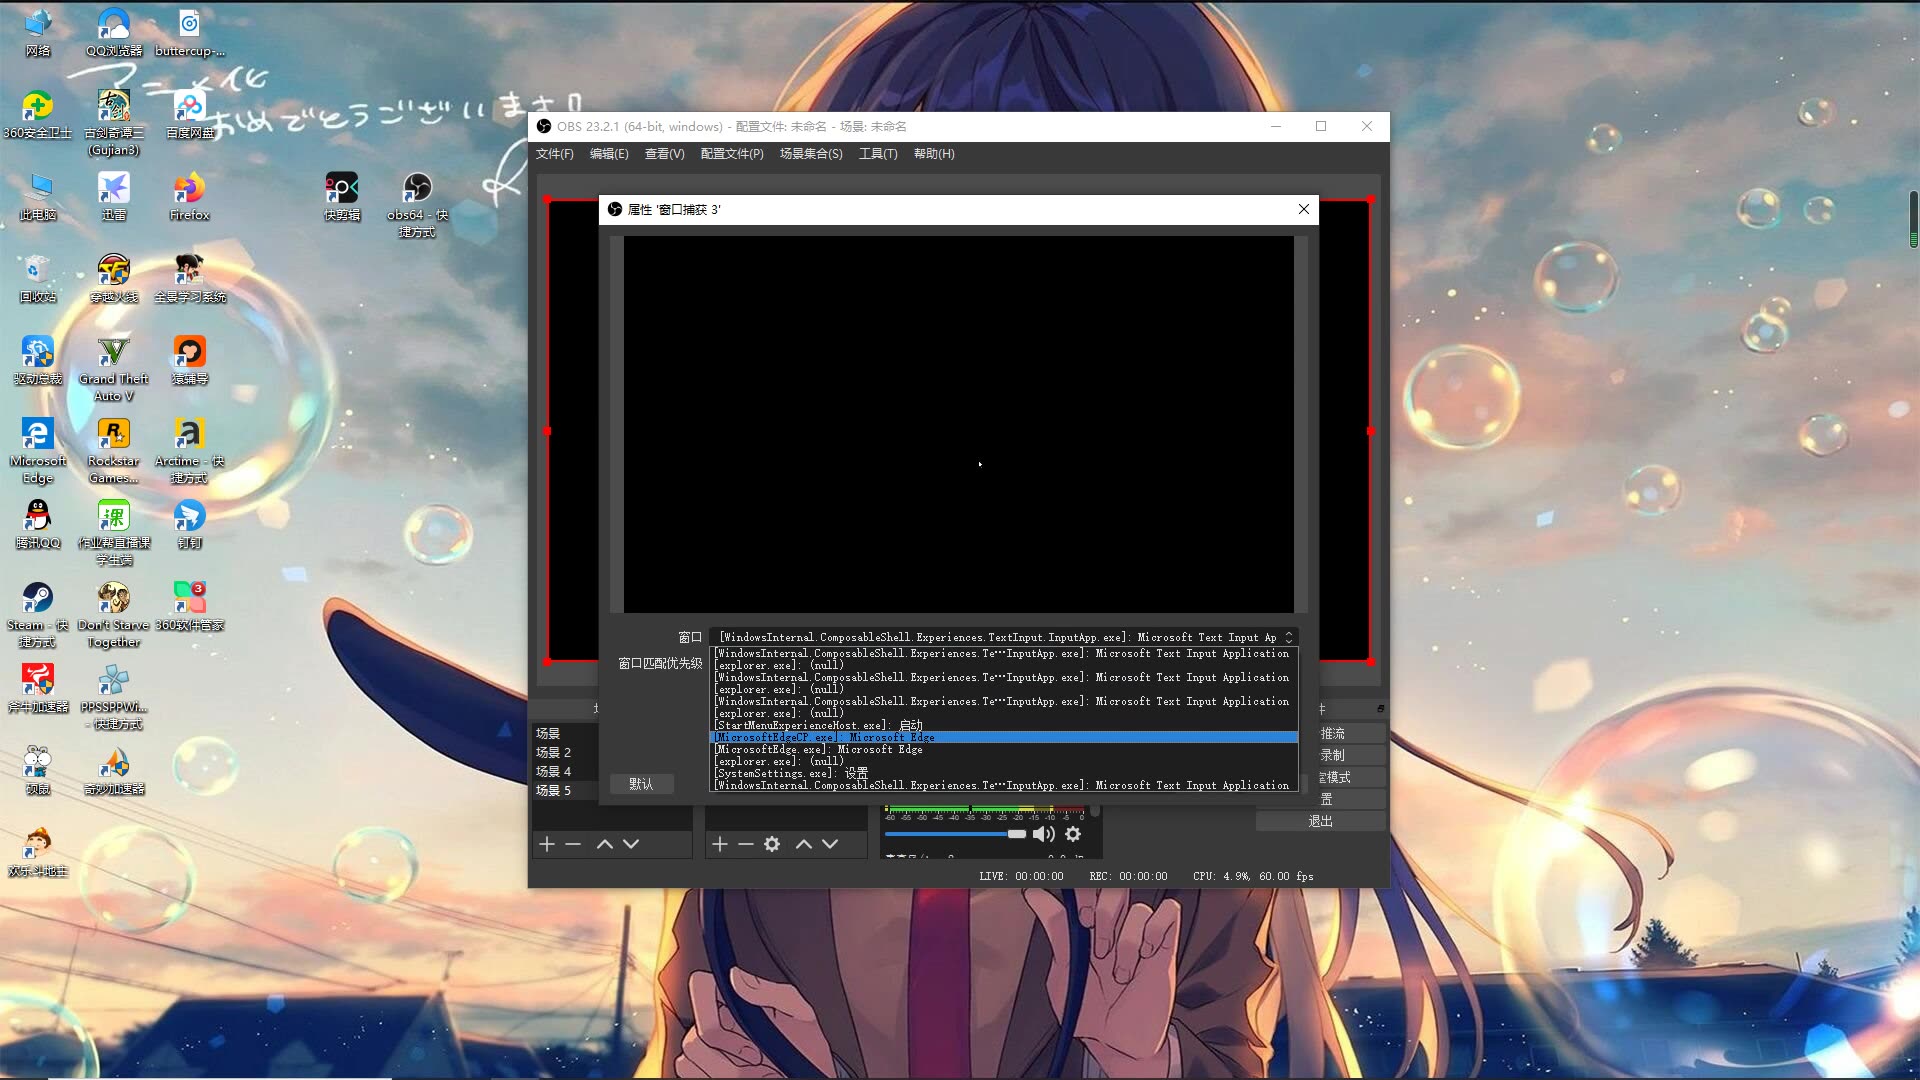Open the 此电脑 desktop icon
This screenshot has height=1080, width=1920.
coord(38,197)
